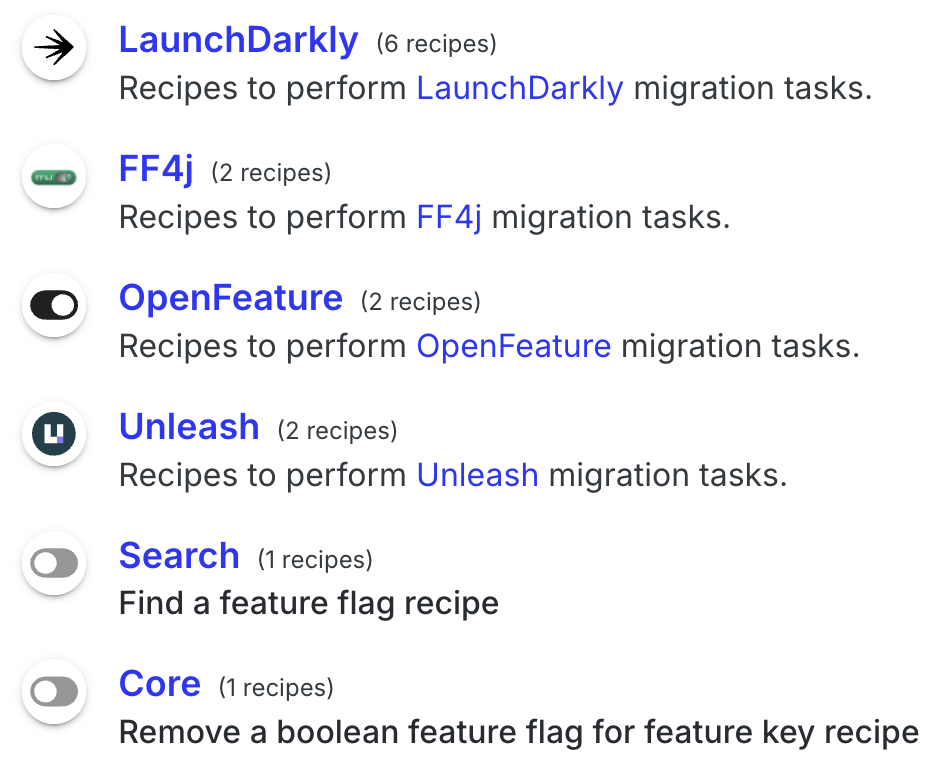Follow the inline Unleash link in description

tap(477, 475)
